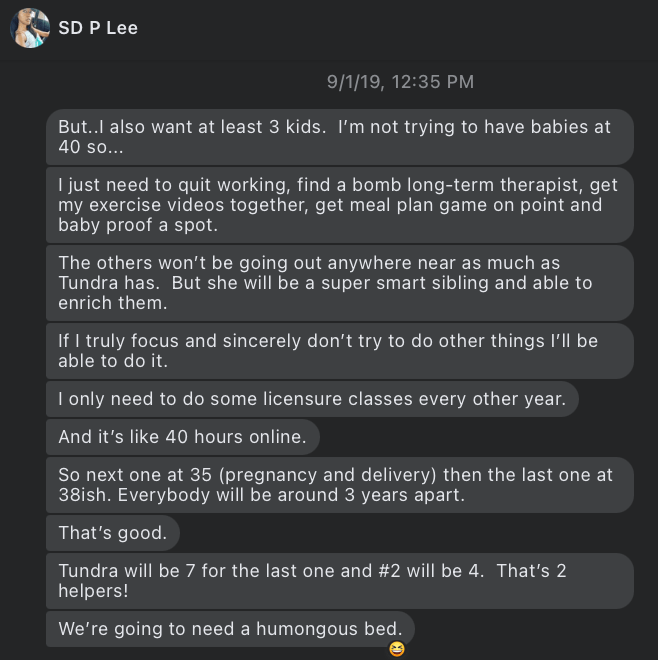This screenshot has width=658, height=660.
Task: Select the "humongous bed" message bubble
Action: click(230, 629)
